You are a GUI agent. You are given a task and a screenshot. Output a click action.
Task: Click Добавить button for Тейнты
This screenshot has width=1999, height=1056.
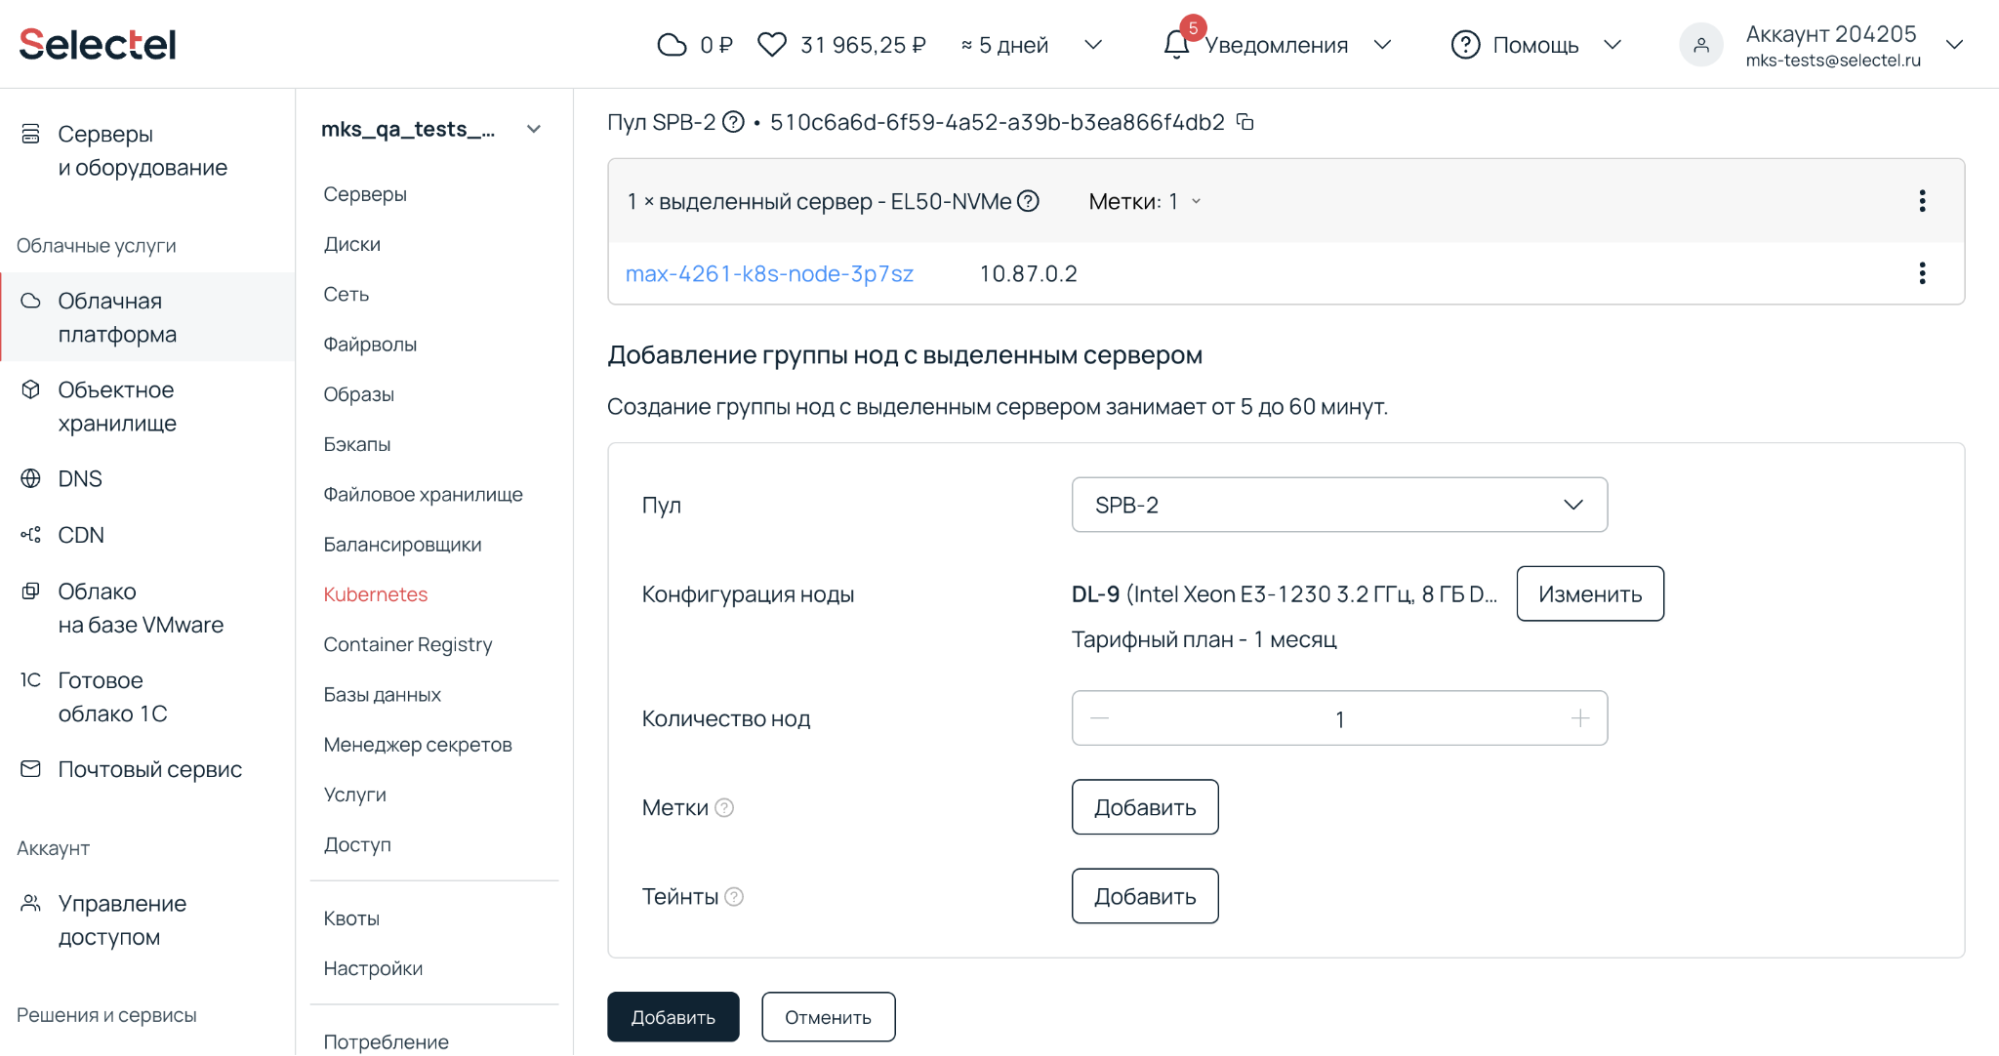coord(1145,896)
